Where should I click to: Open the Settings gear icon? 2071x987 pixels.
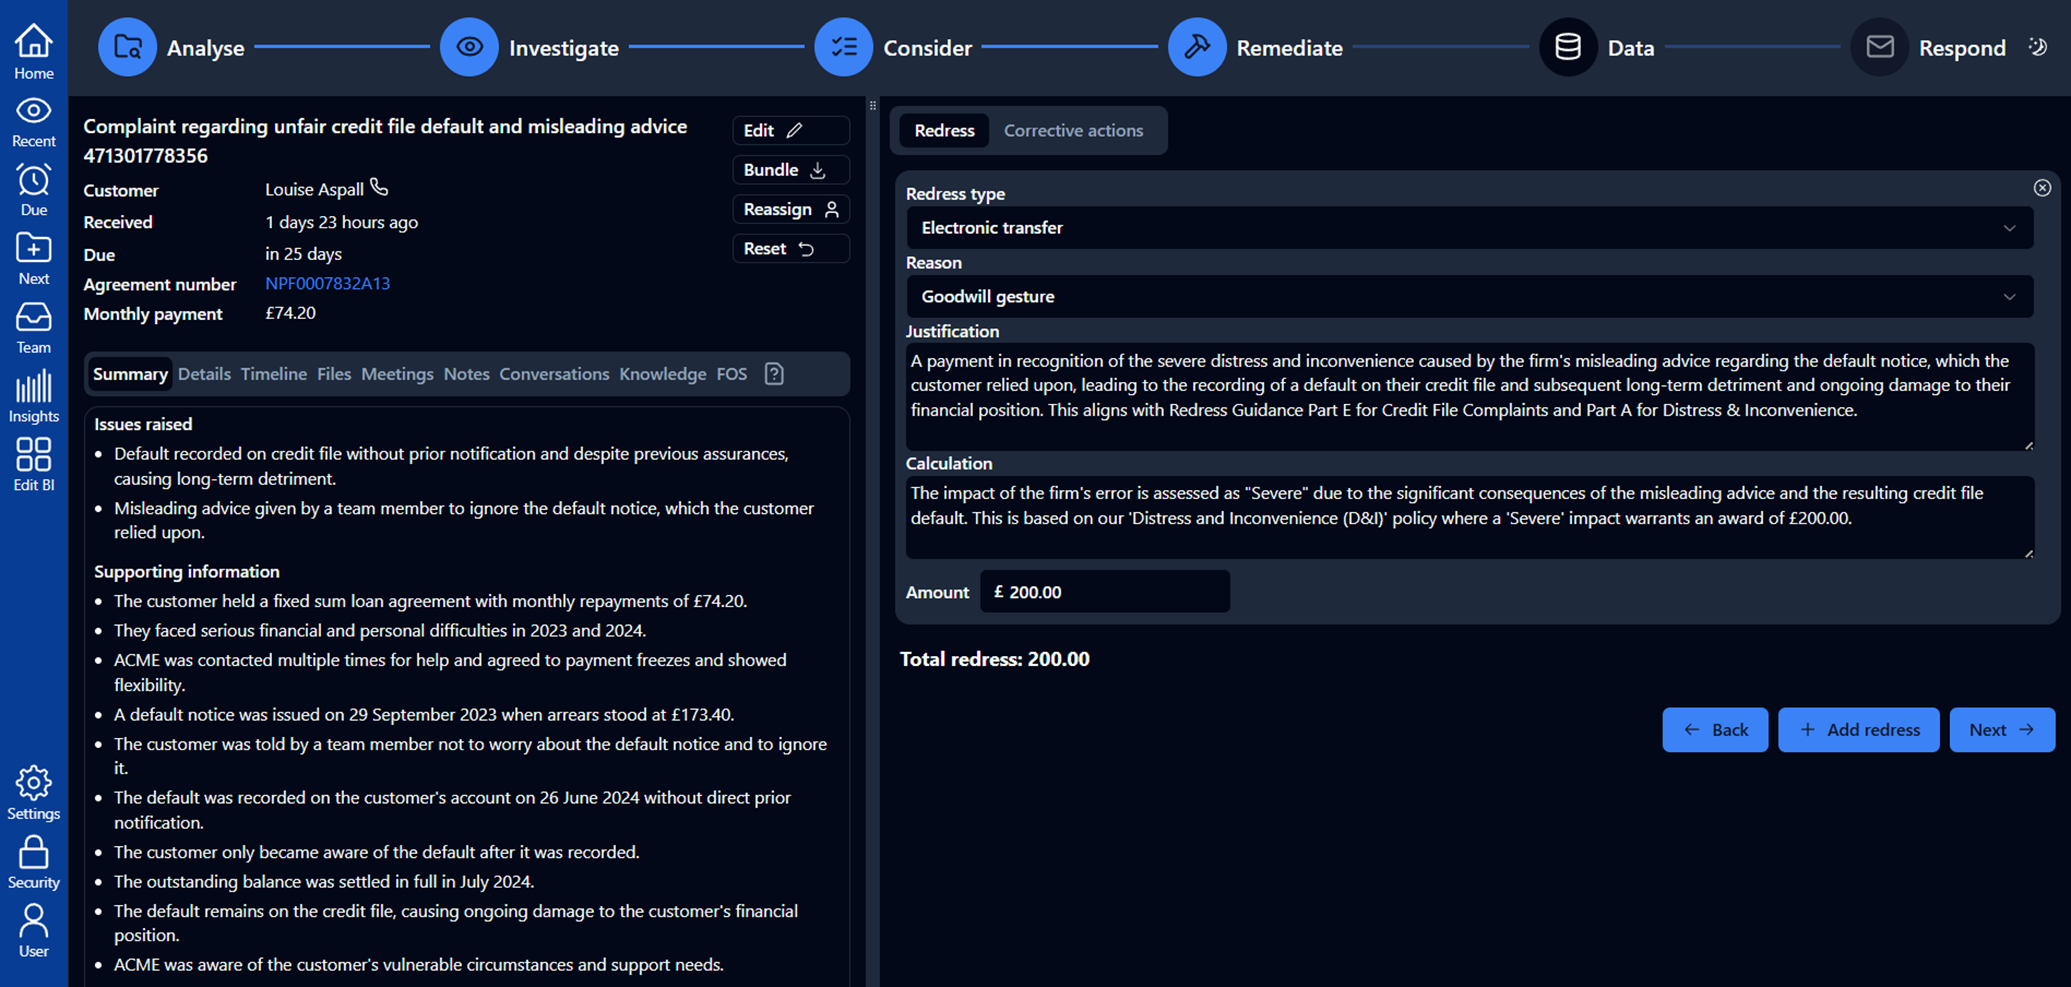point(33,784)
